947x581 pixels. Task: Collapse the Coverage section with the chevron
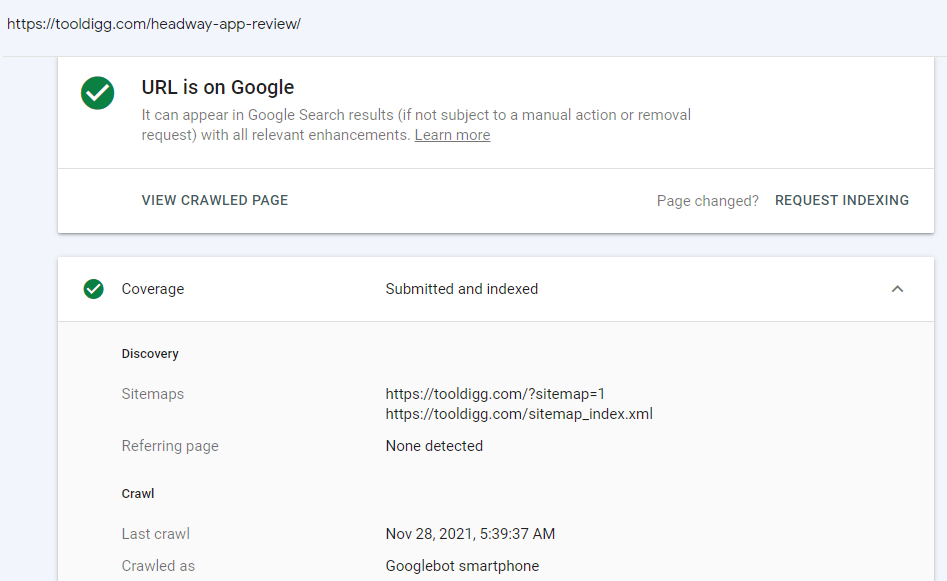(x=897, y=289)
